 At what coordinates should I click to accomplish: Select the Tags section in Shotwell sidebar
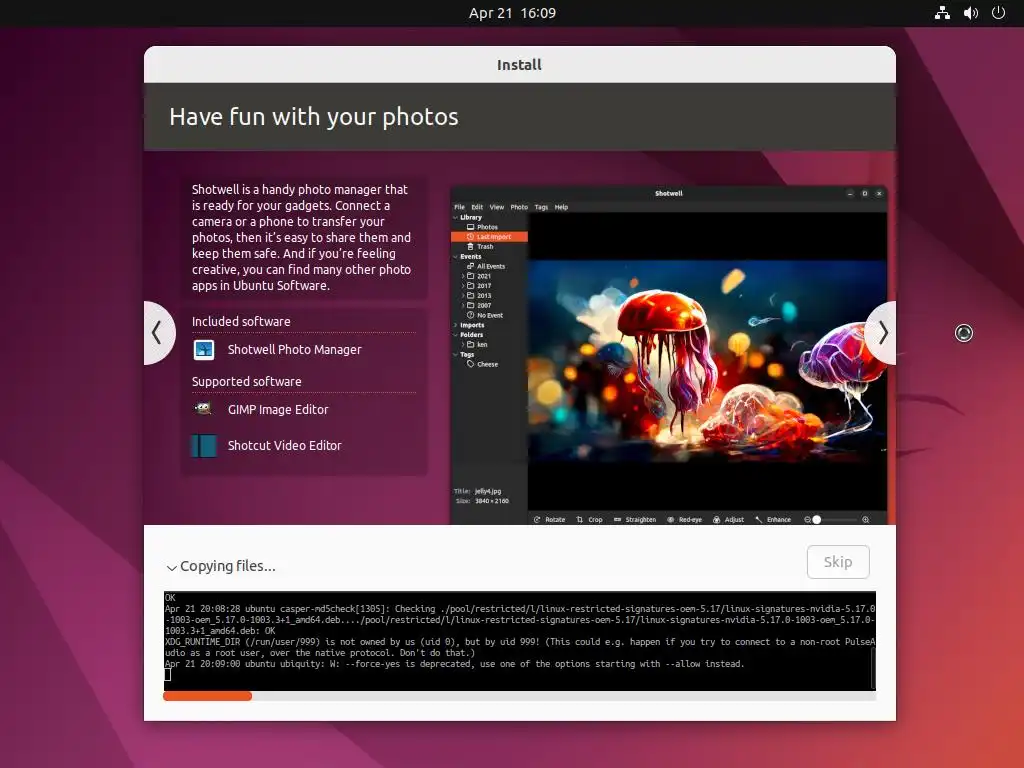click(x=467, y=355)
